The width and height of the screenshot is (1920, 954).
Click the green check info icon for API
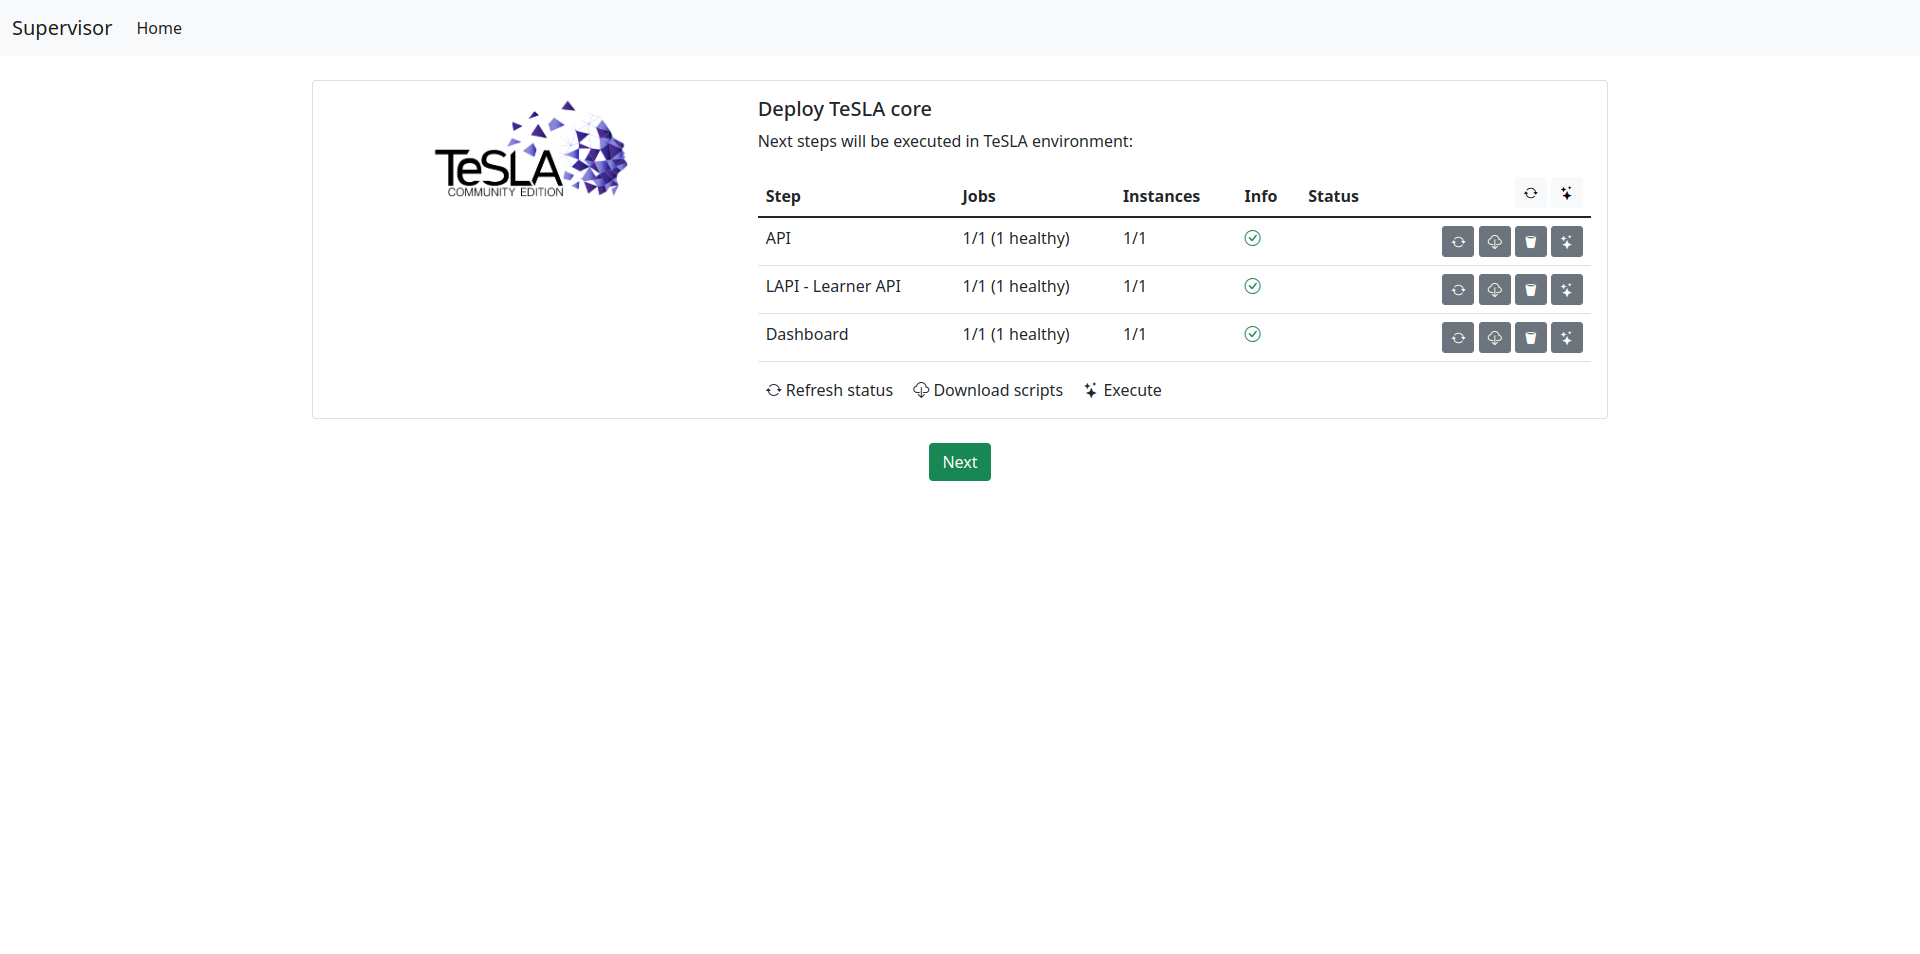1252,238
